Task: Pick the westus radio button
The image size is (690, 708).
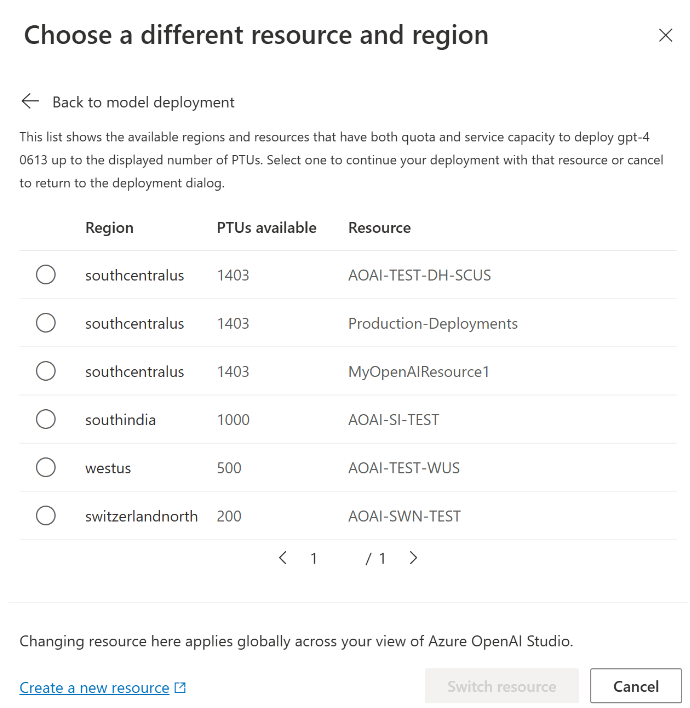Action: point(46,467)
